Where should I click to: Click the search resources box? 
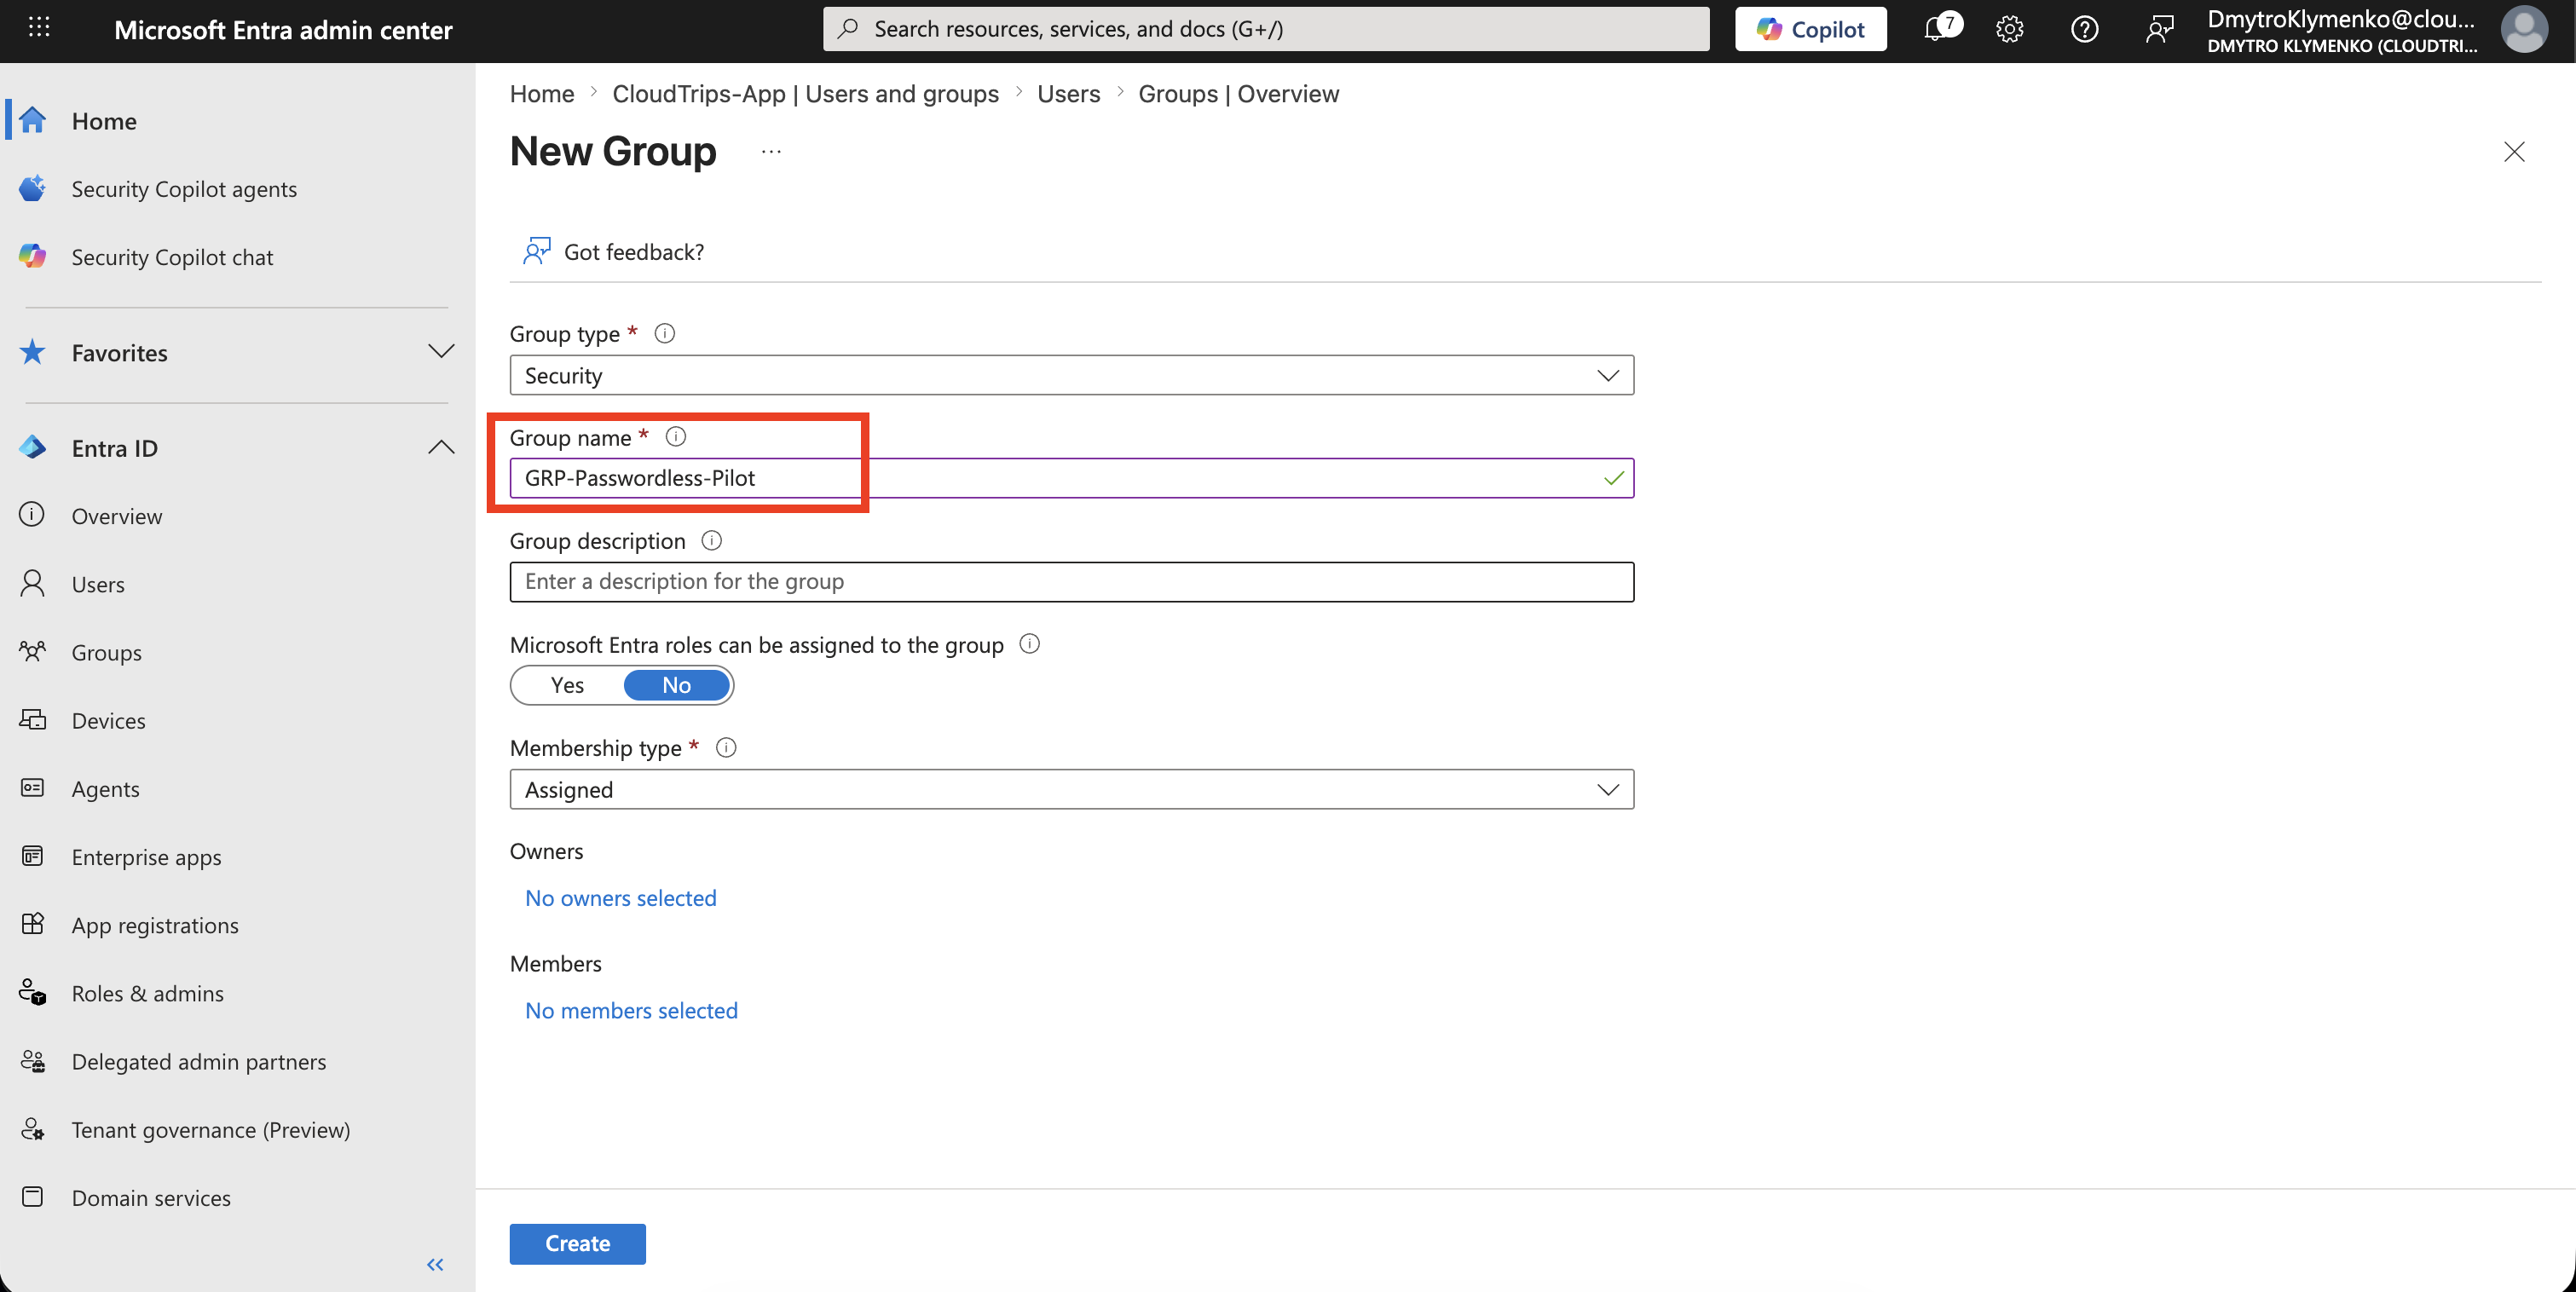[1265, 29]
